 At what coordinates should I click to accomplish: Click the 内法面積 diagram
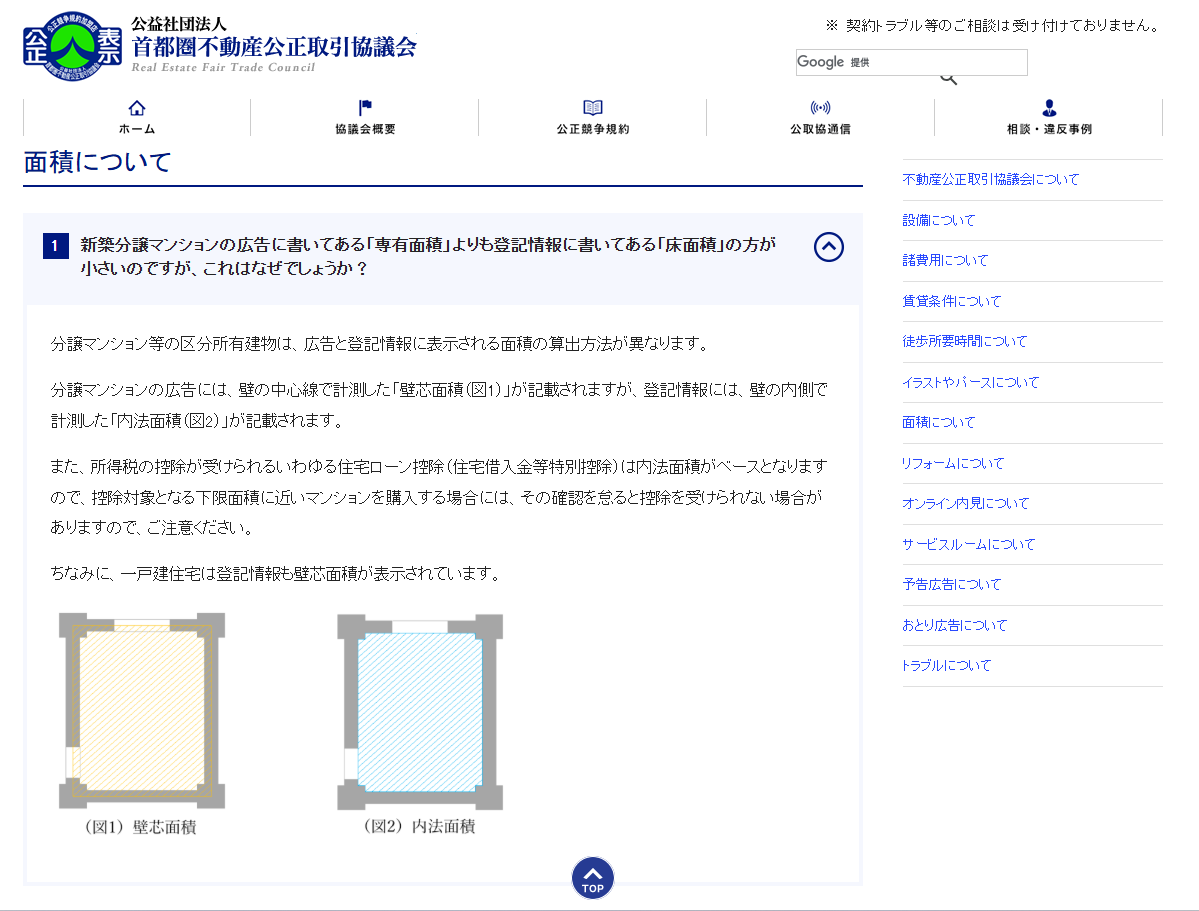(419, 710)
